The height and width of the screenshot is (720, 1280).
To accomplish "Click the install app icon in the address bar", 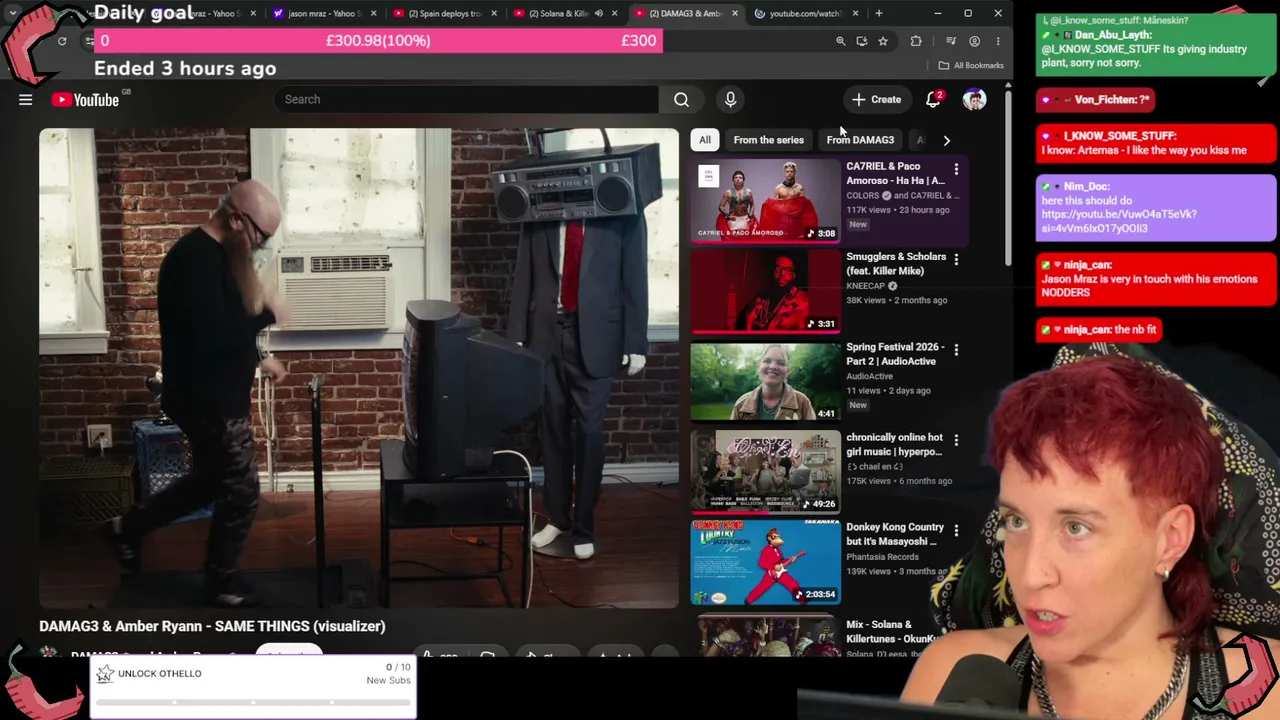I will coord(862,41).
